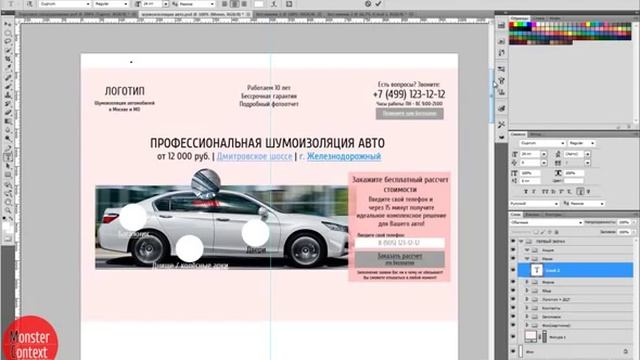
Task: Hide the bottom Фон background layer
Action: (x=513, y=351)
